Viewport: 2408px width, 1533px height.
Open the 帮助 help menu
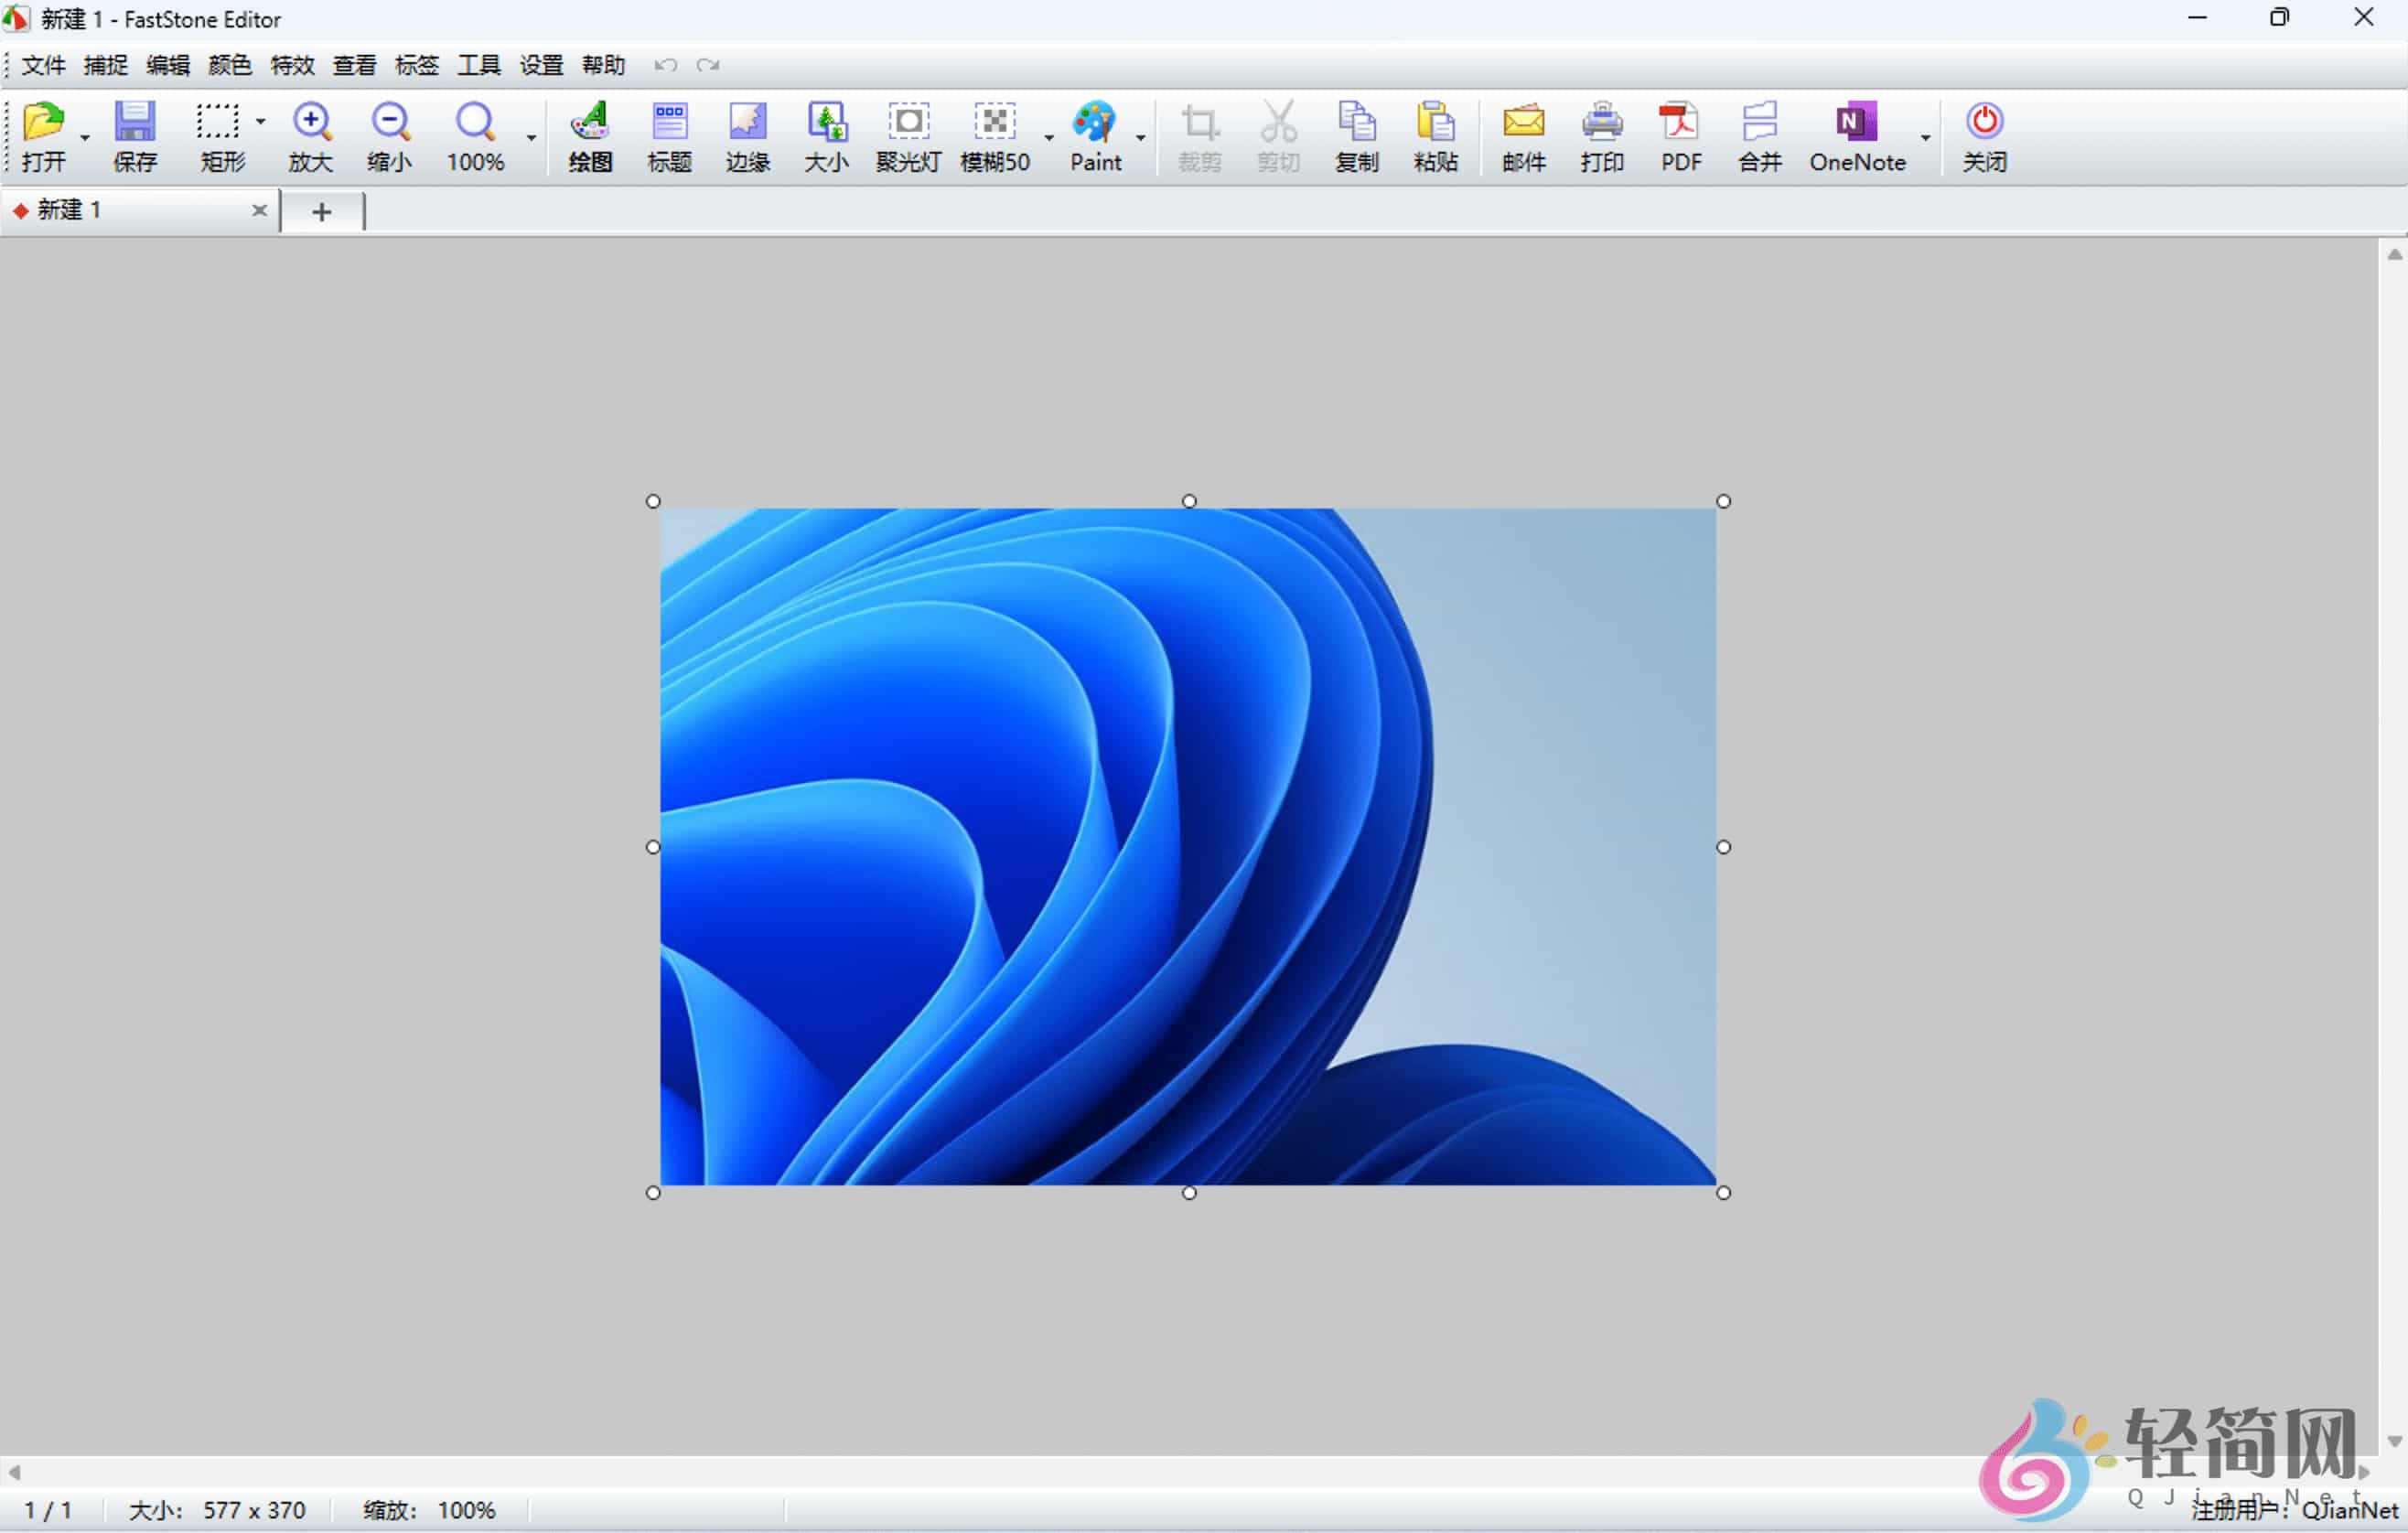tap(604, 65)
